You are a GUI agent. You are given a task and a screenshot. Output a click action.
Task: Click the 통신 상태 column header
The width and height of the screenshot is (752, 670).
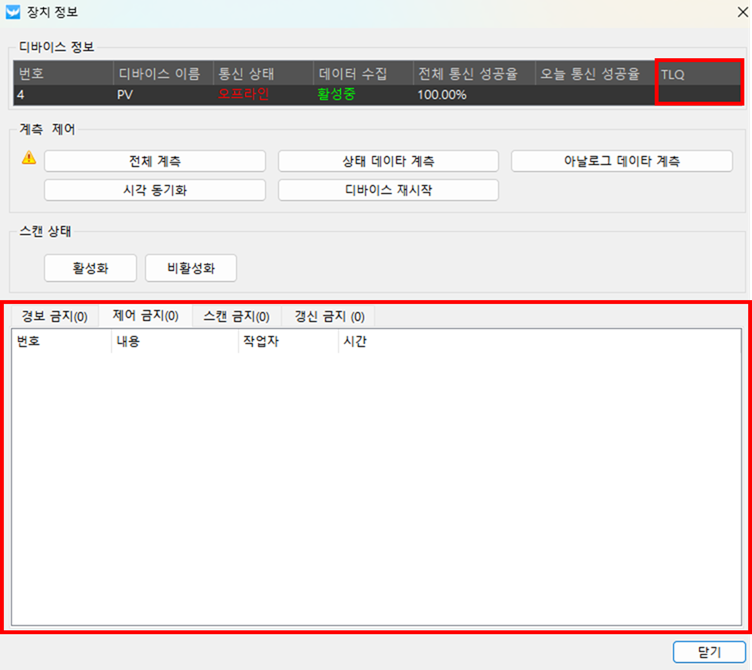click(x=263, y=75)
